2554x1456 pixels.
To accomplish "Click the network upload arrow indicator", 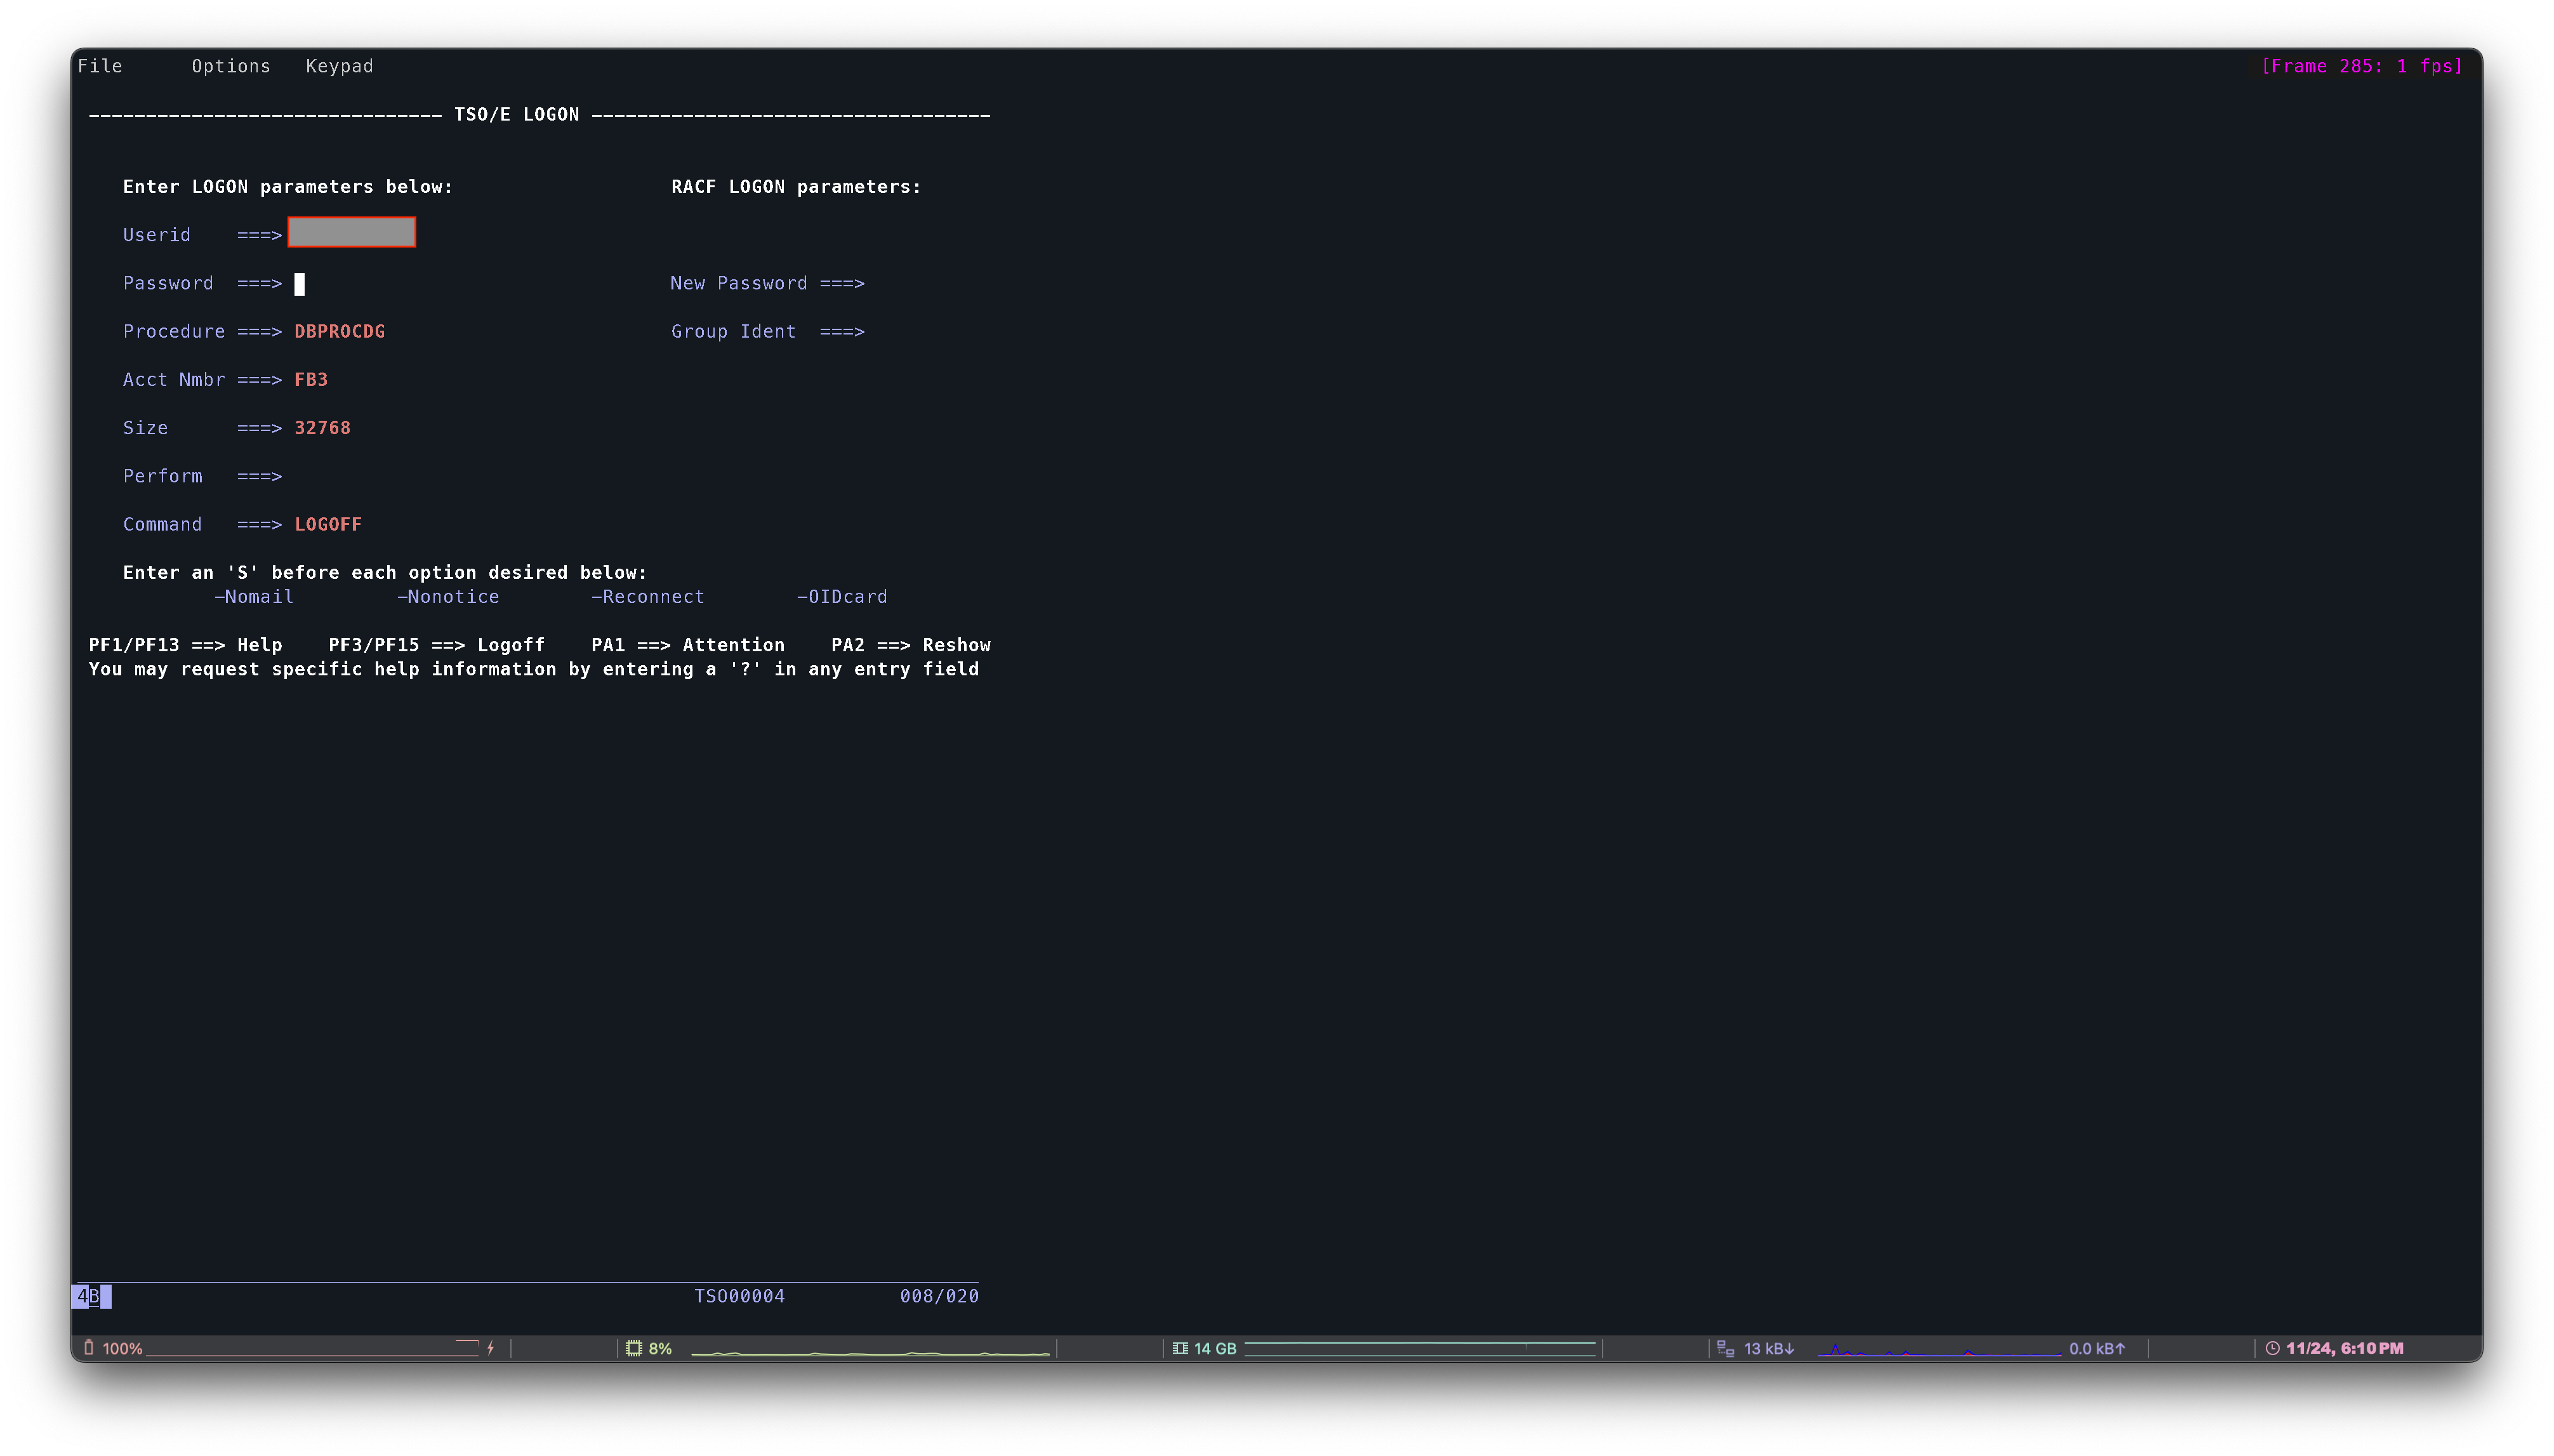I will click(x=2119, y=1348).
